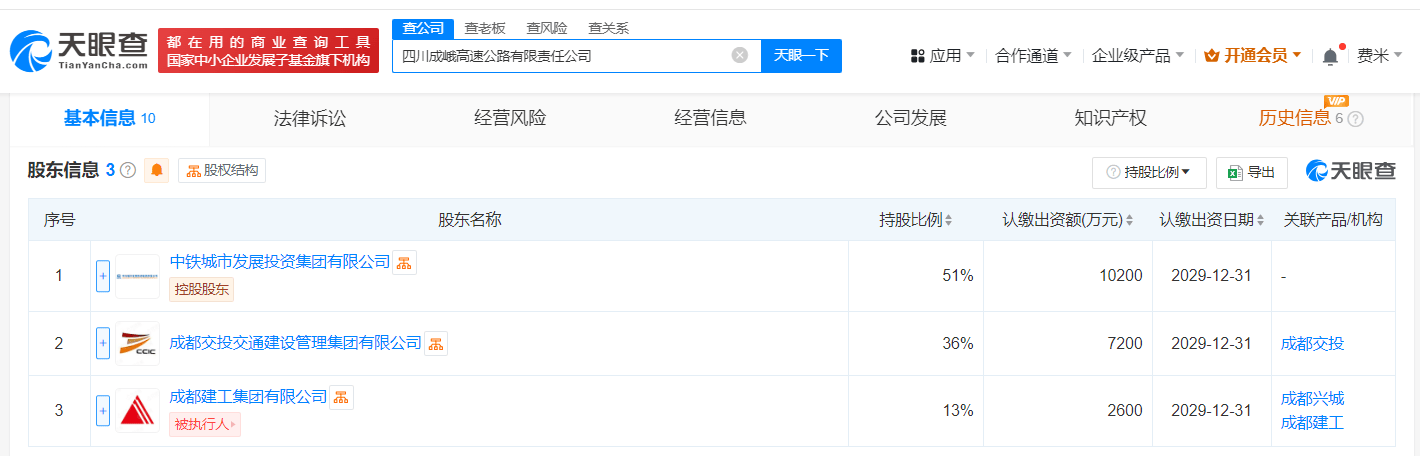Open 中铁城市发展投资集团有限公司 link
The width and height of the screenshot is (1420, 456).
(280, 262)
